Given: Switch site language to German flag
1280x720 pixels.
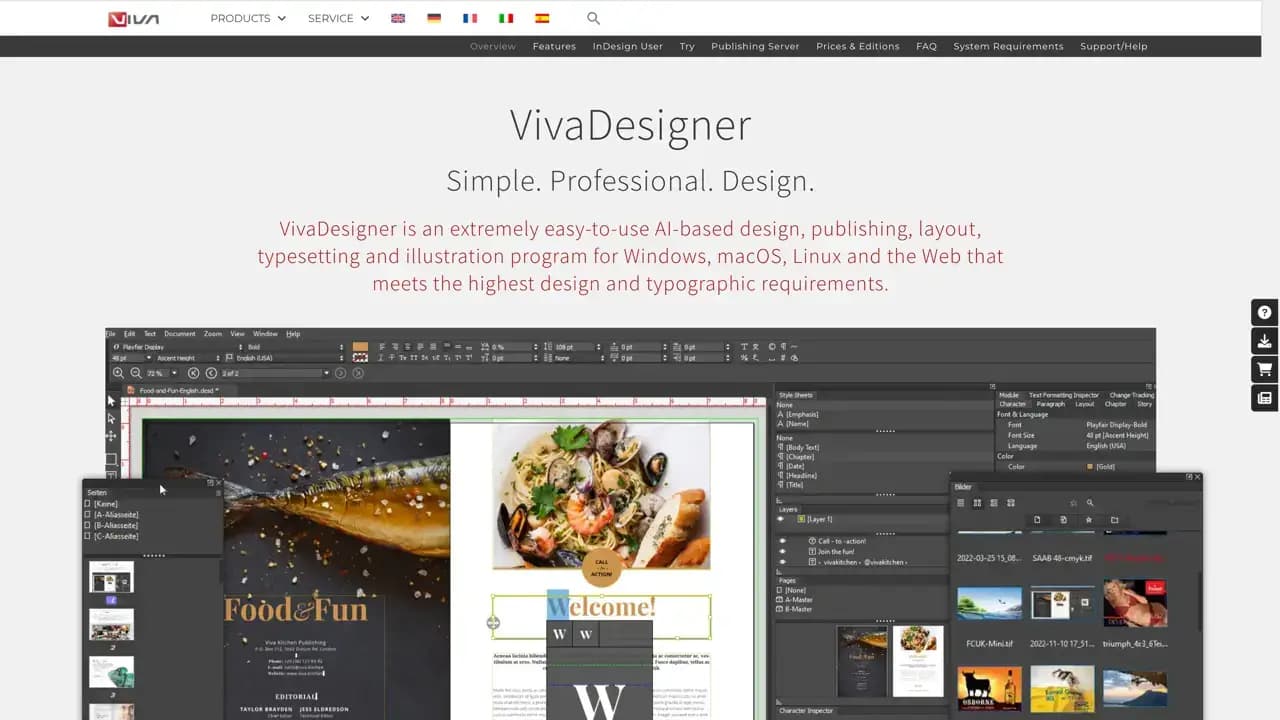Looking at the screenshot, I should (x=434, y=18).
